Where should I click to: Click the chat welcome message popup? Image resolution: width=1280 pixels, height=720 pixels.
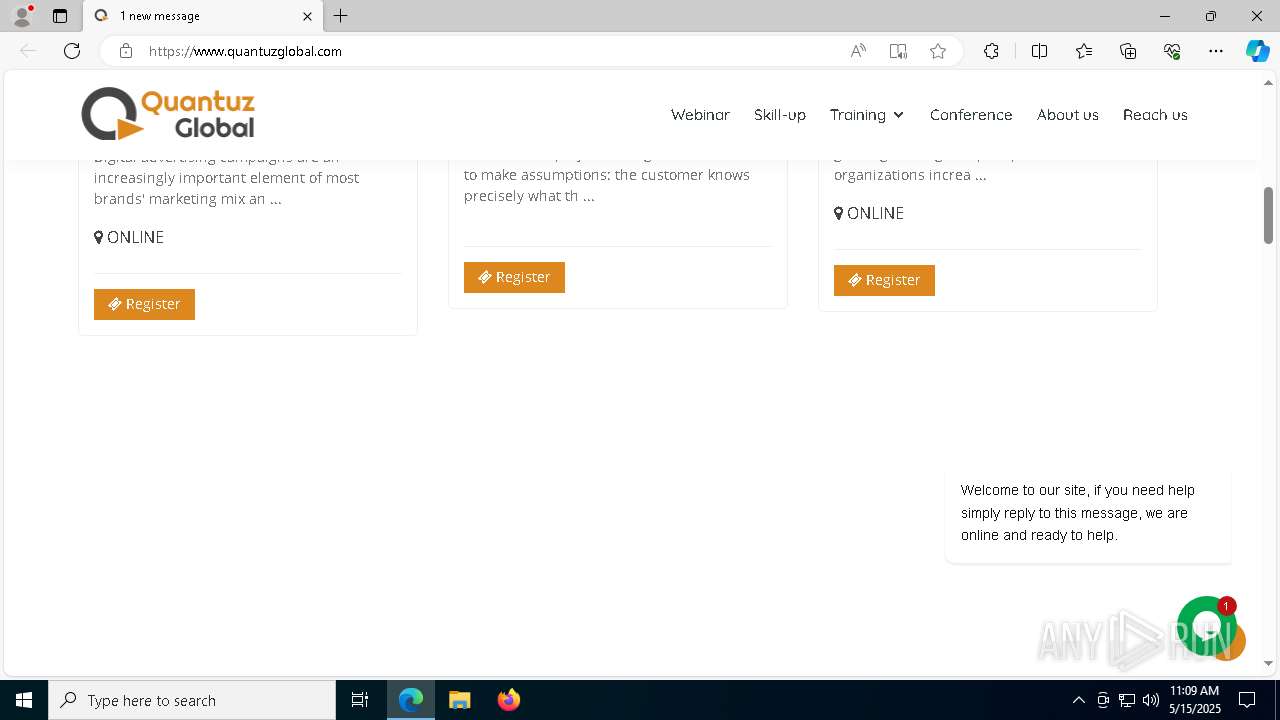[x=1088, y=513]
